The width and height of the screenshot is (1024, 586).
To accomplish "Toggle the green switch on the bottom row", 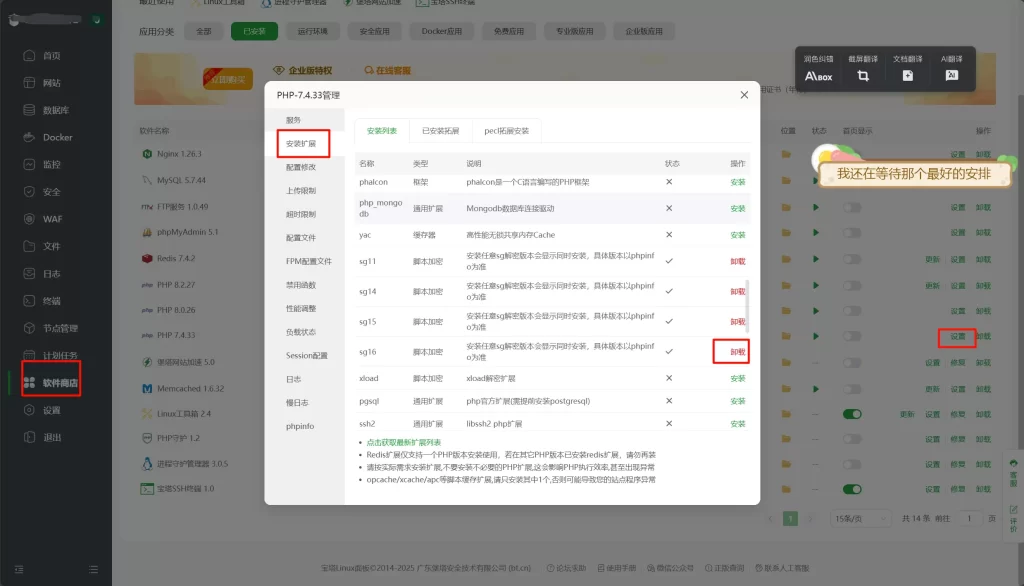I will tap(852, 490).
